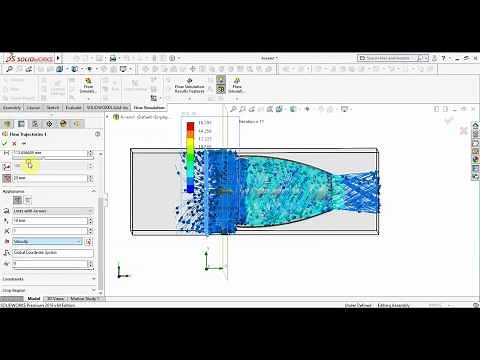
Task: Expand SolidWorks menu flyout arrow
Action: pos(58,58)
